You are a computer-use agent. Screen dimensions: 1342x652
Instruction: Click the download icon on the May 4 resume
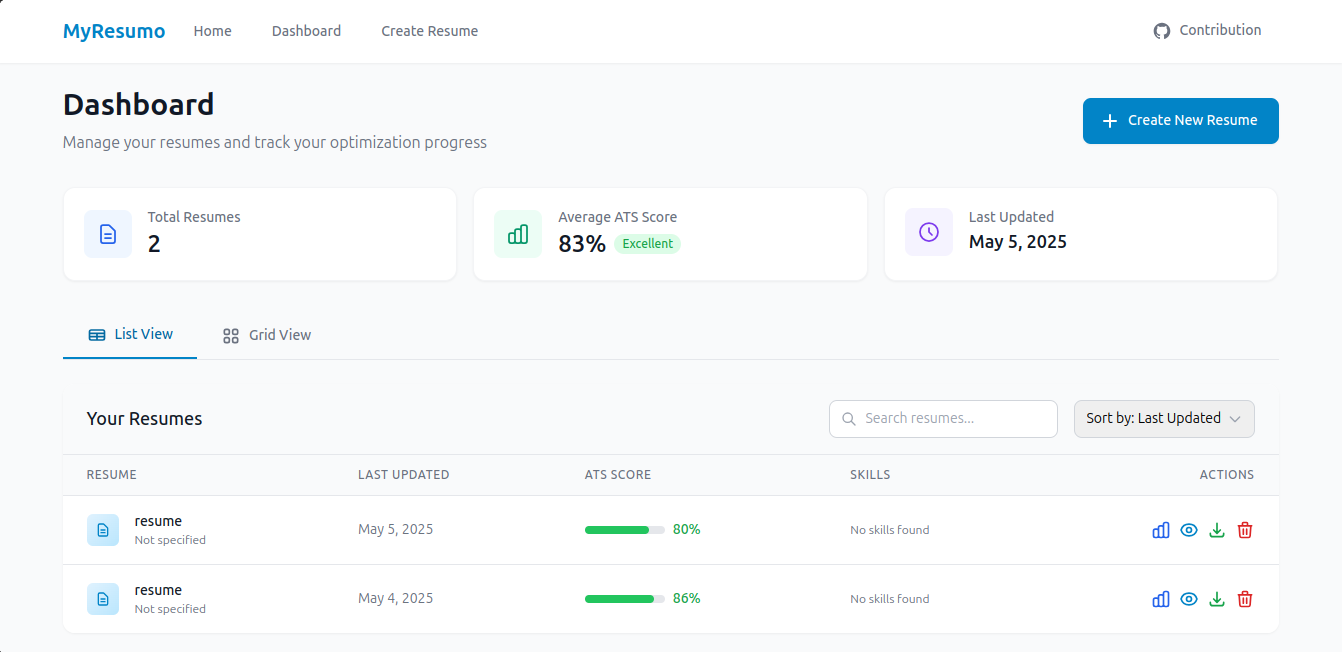[x=1217, y=598]
